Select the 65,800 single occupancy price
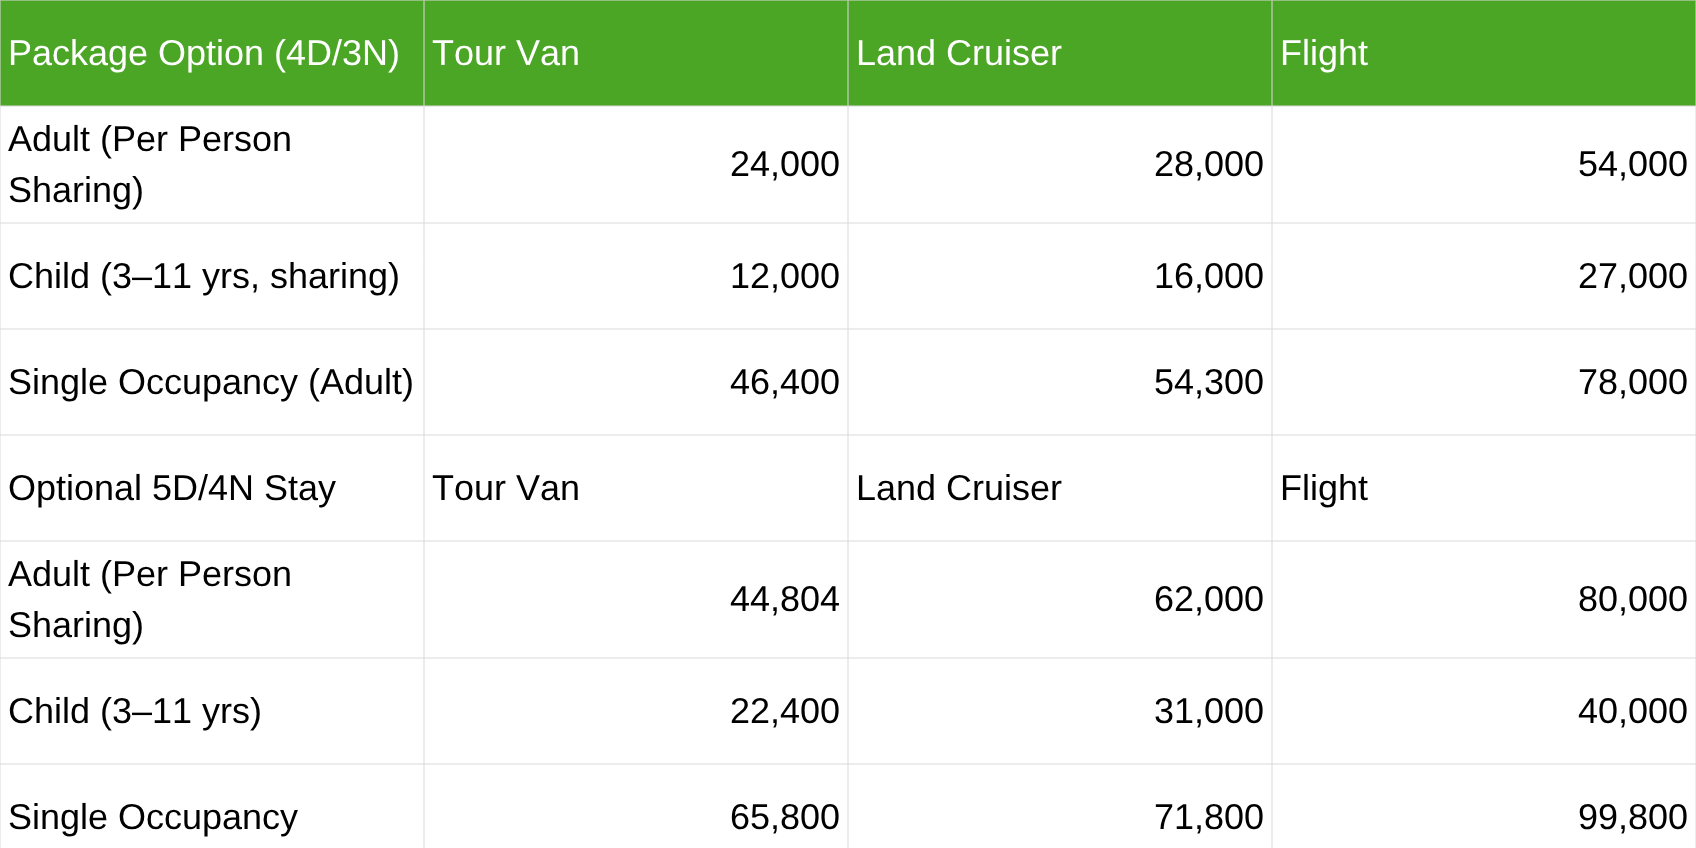Screen dimensions: 1696x848 pyautogui.click(x=784, y=817)
